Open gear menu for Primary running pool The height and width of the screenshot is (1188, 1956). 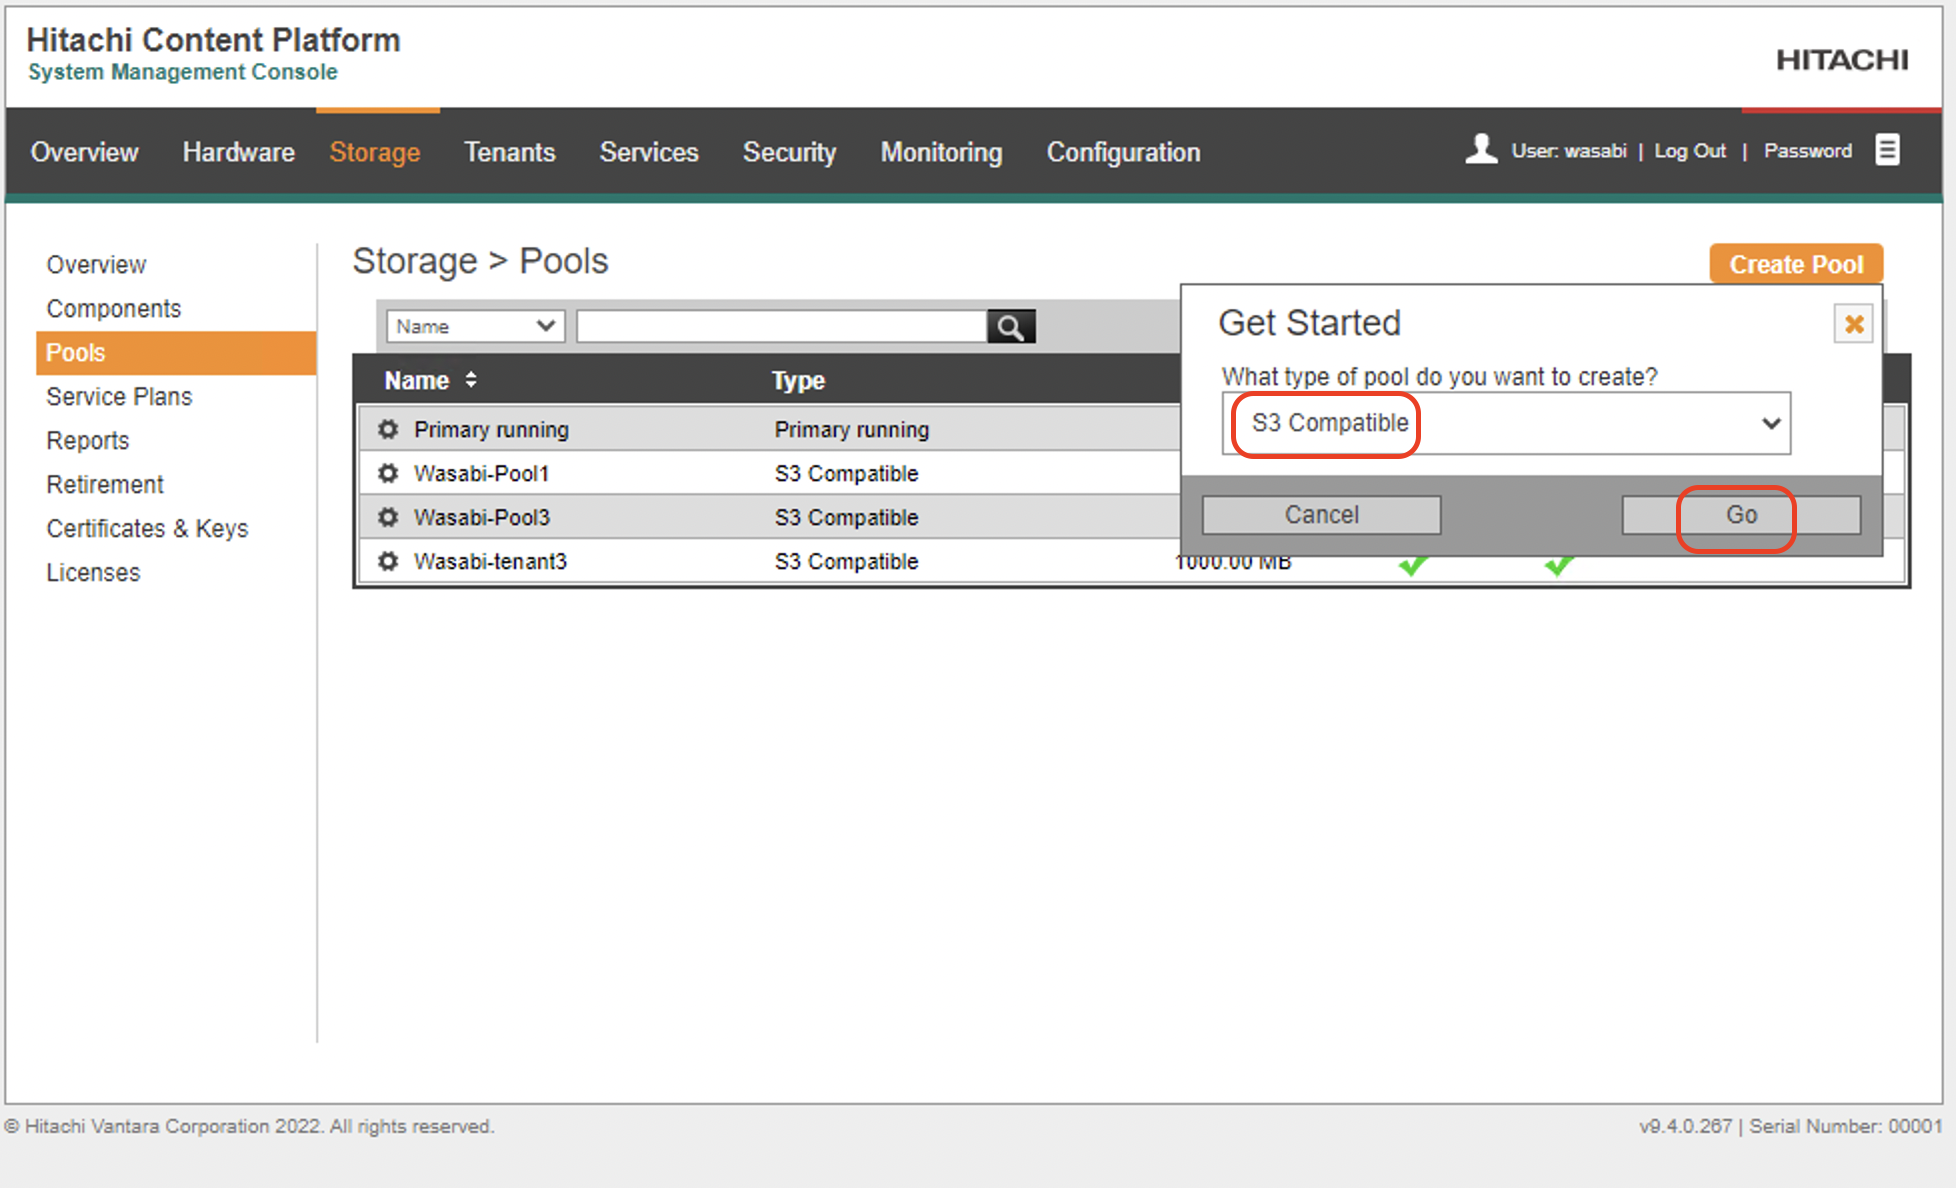tap(388, 429)
